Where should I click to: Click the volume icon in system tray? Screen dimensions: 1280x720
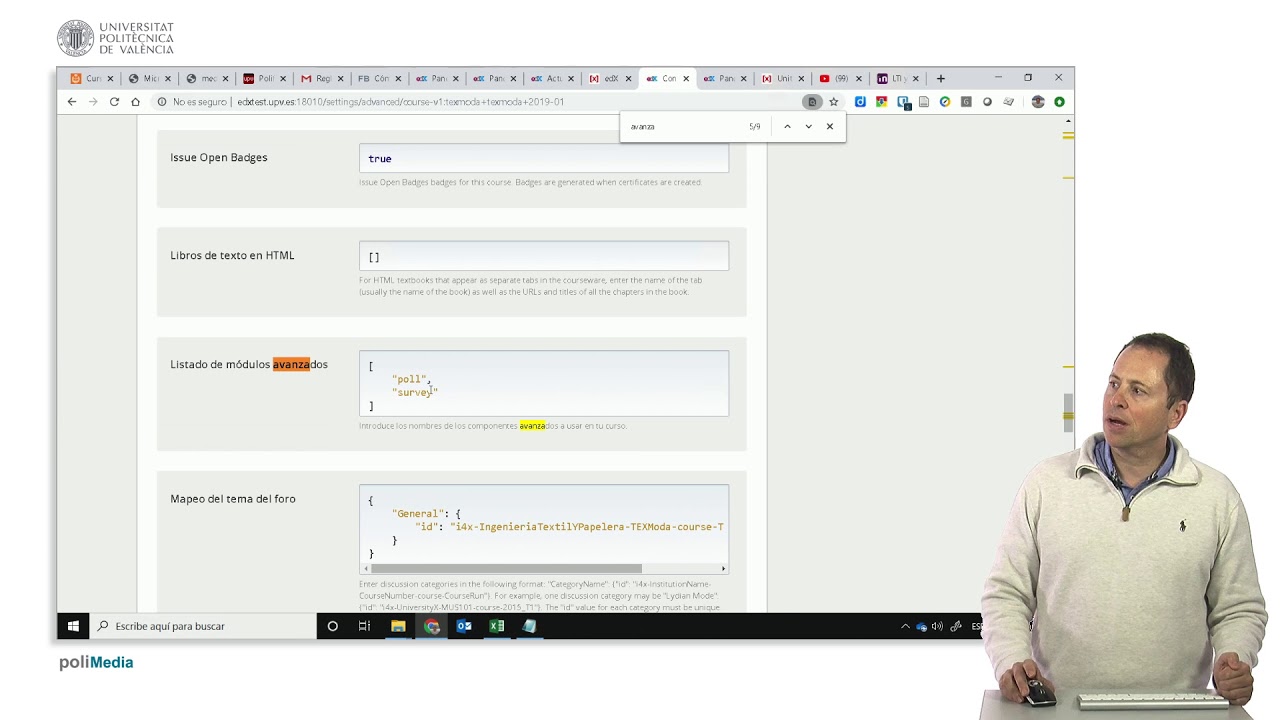(937, 626)
